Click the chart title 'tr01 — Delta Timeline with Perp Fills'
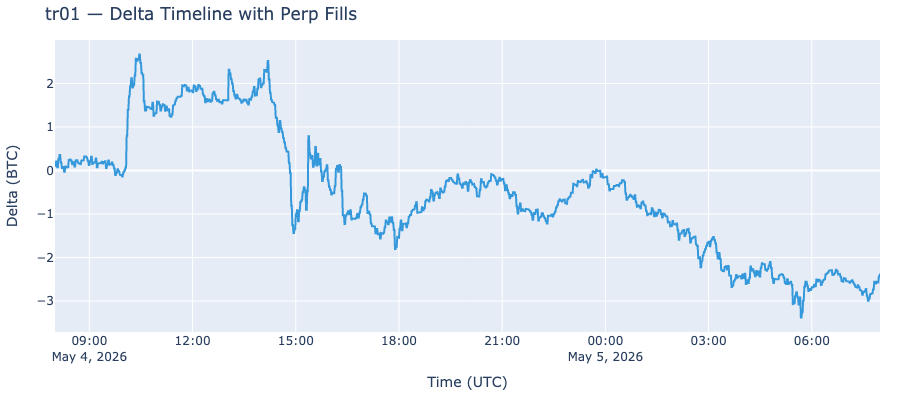 [200, 14]
